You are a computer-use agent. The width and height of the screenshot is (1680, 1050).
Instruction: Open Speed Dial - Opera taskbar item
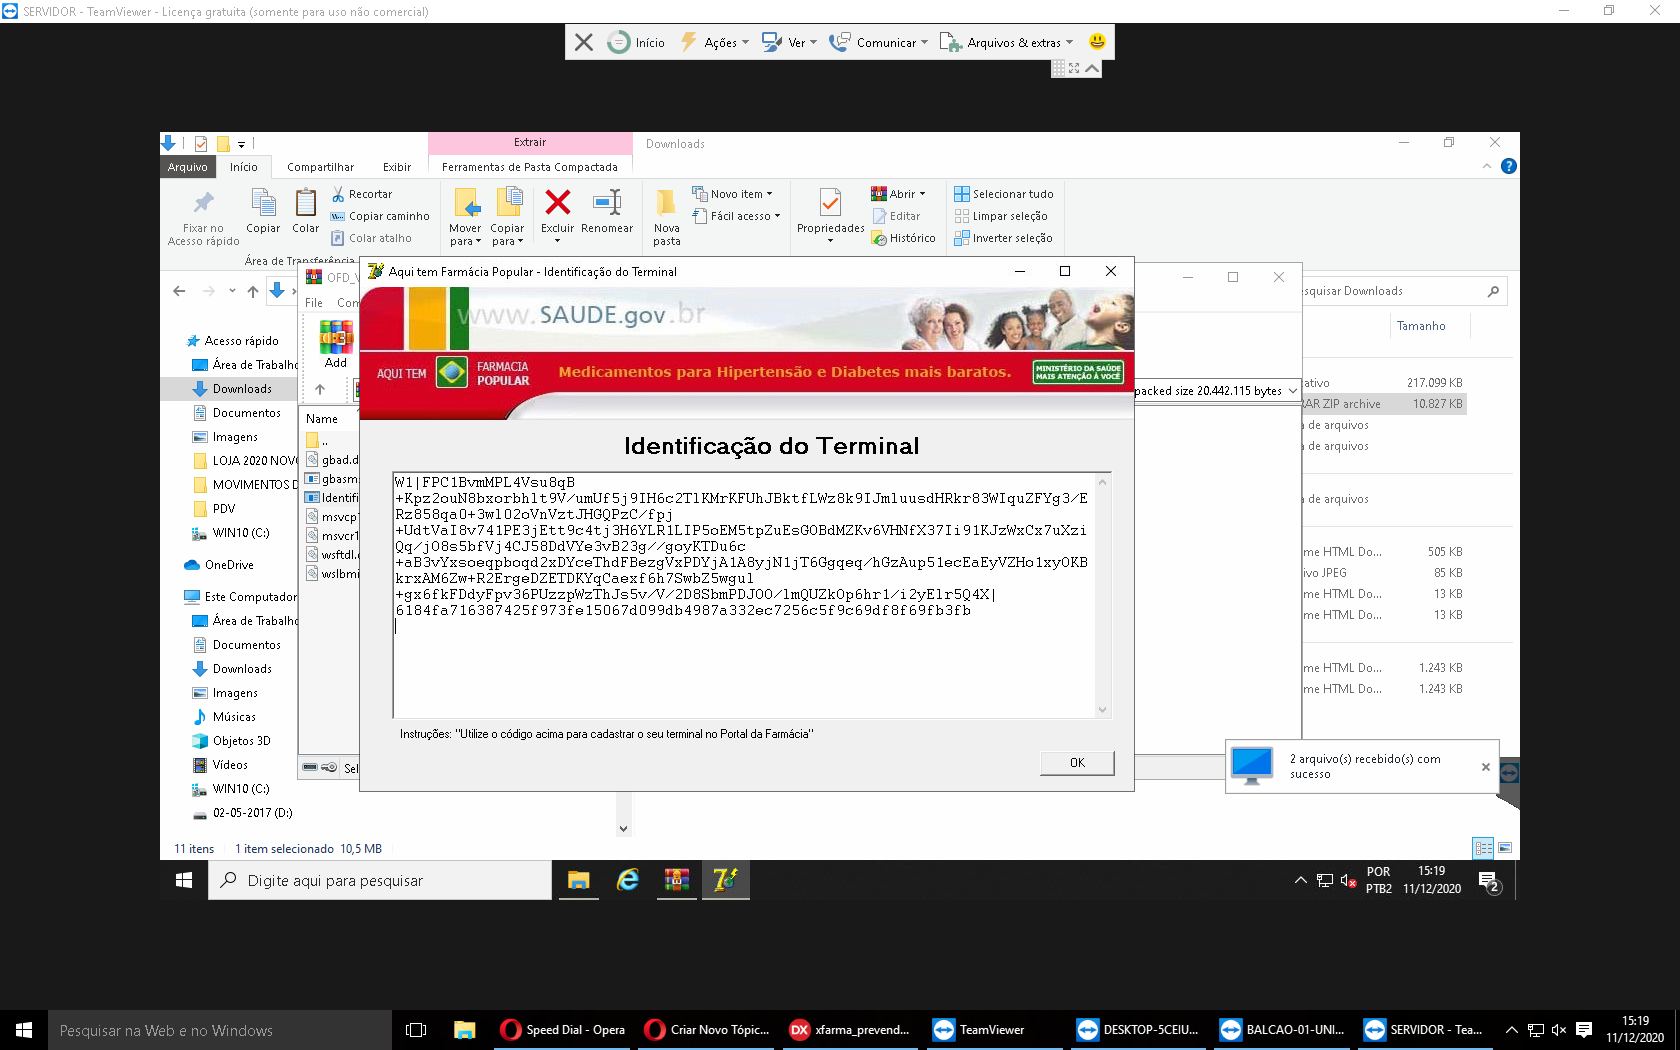564,1030
